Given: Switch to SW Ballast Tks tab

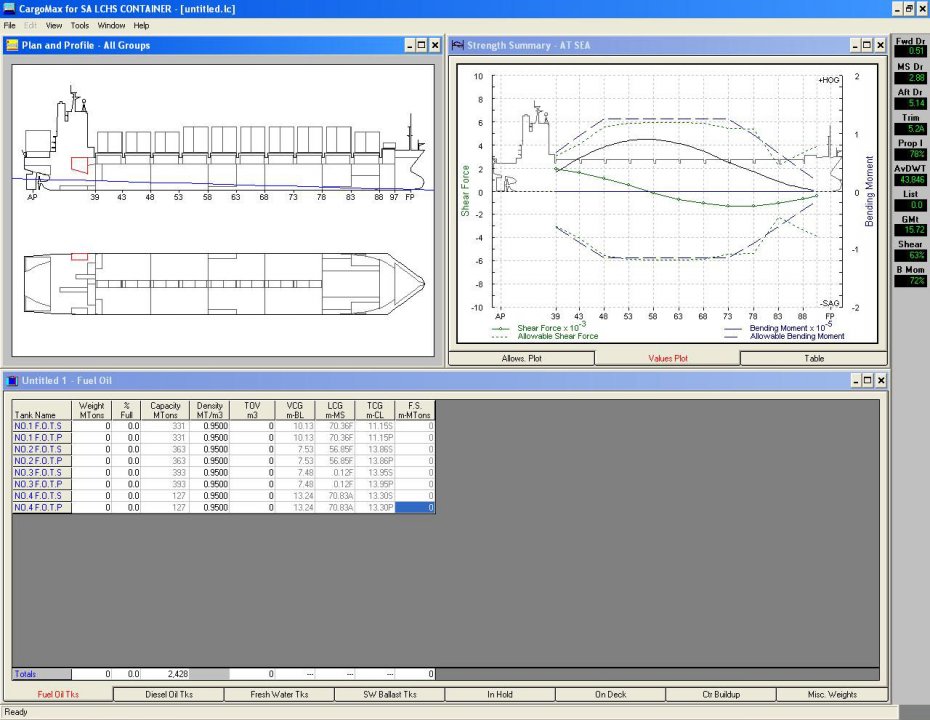Looking at the screenshot, I should (x=390, y=694).
